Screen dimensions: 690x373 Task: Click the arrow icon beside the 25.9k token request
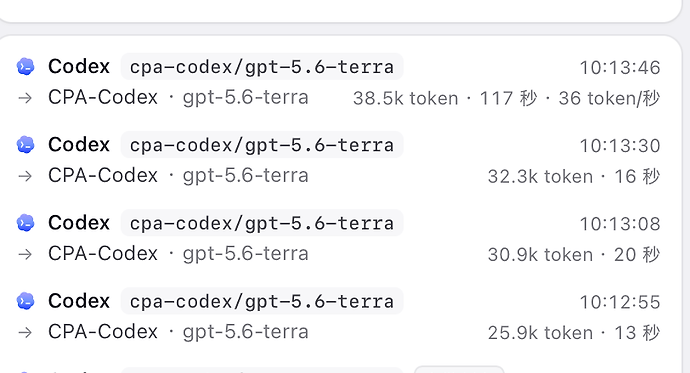point(25,332)
